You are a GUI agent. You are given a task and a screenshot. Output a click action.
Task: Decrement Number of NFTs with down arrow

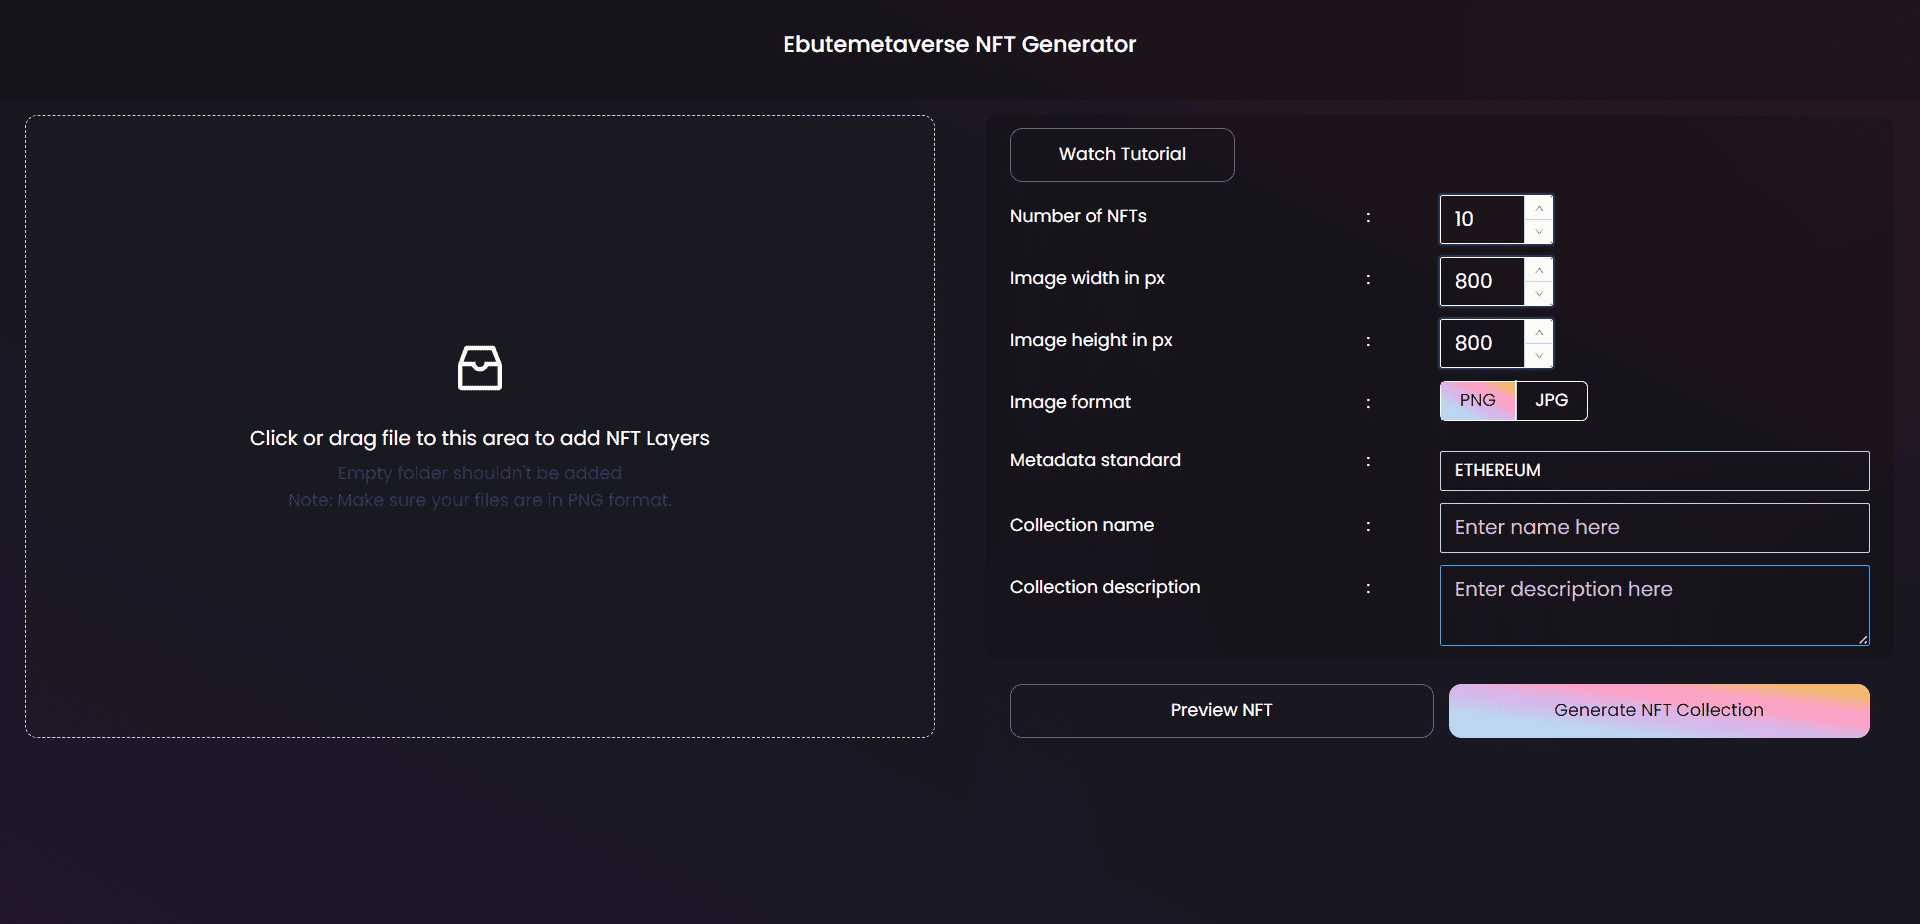point(1539,232)
